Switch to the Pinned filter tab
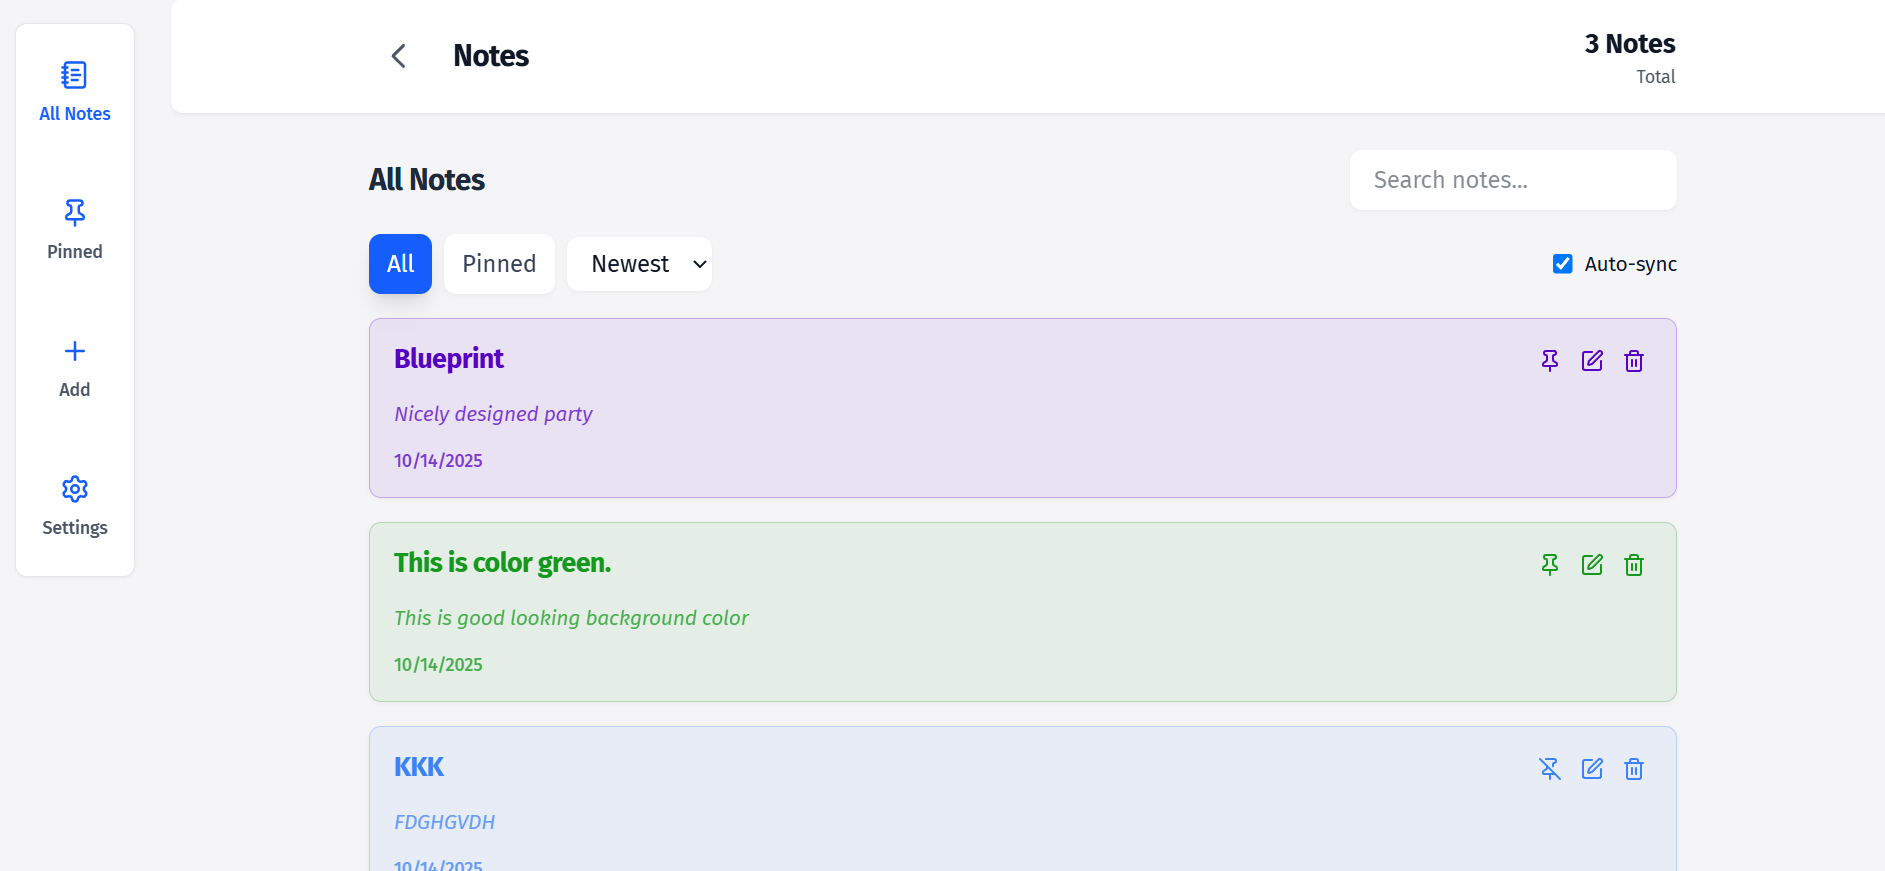The image size is (1885, 871). [x=499, y=264]
